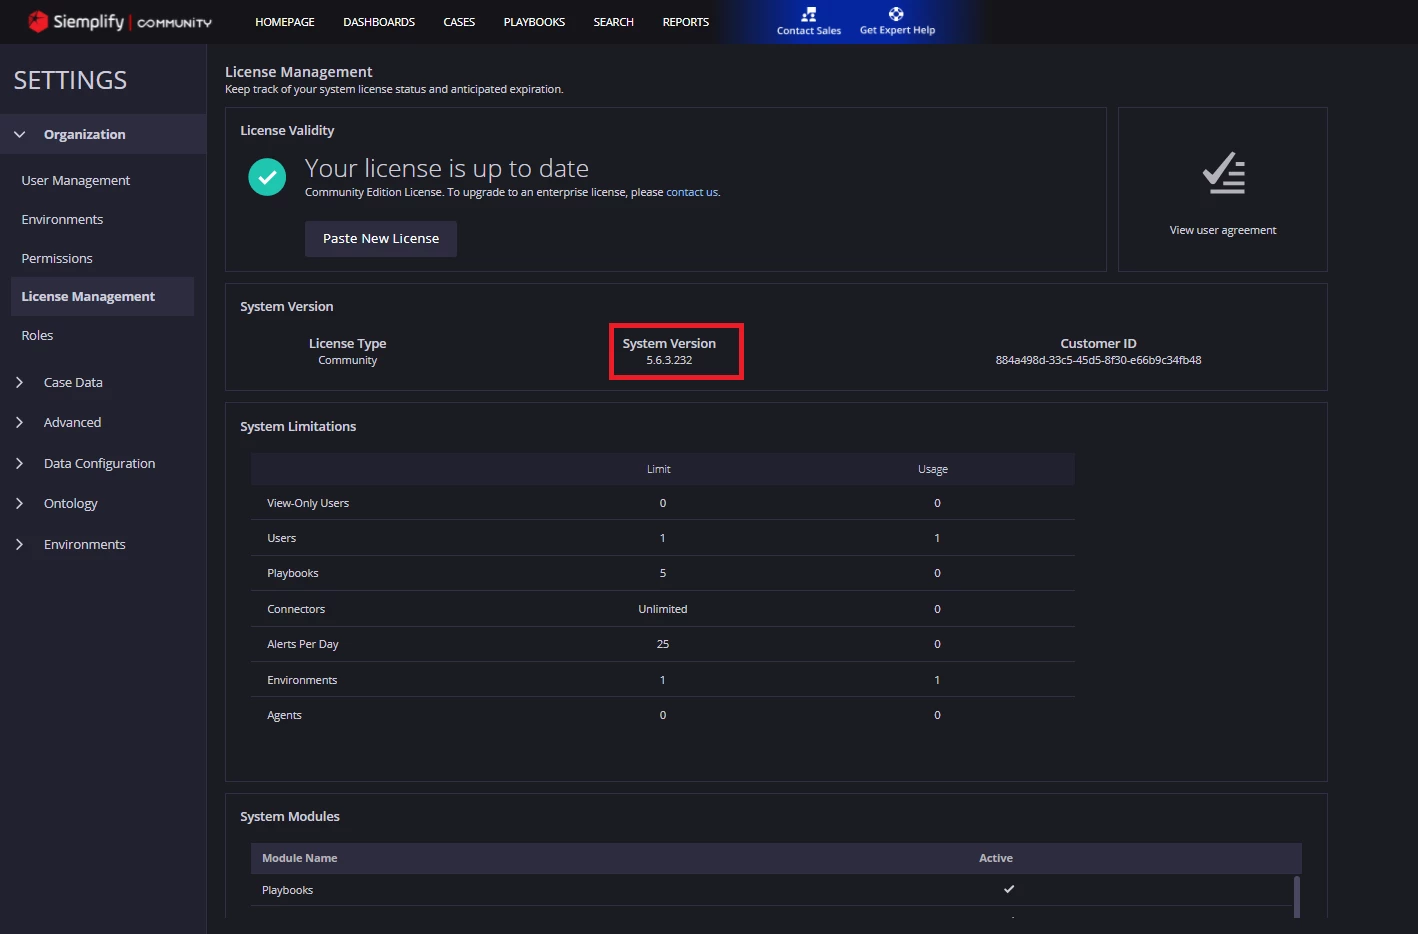Viewport: 1418px width, 934px height.
Task: Click the user agreement checklist icon
Action: point(1223,173)
